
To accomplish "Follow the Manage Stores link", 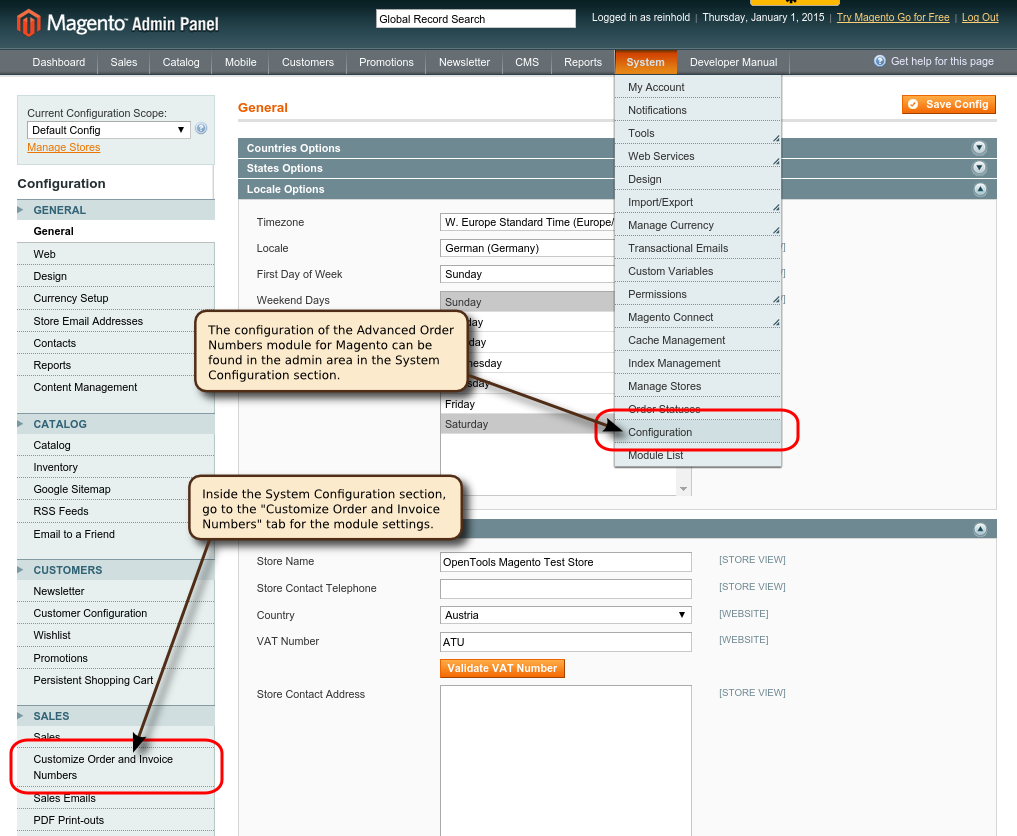I will [x=64, y=147].
